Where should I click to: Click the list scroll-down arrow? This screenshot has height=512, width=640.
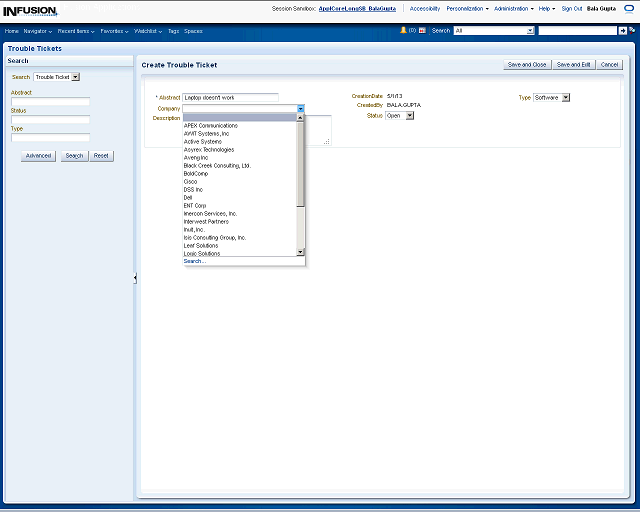[x=300, y=252]
